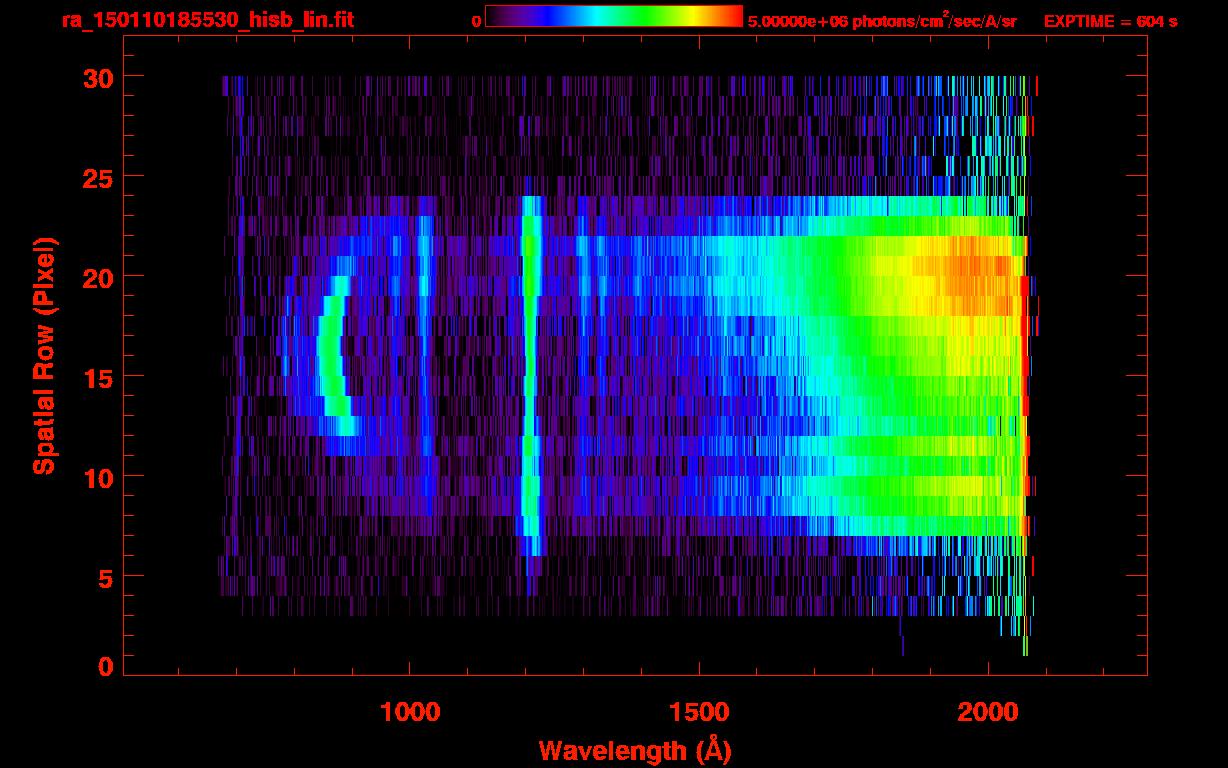The image size is (1228, 768).
Task: Click the spatial row 15 tick label
Action: (96, 377)
